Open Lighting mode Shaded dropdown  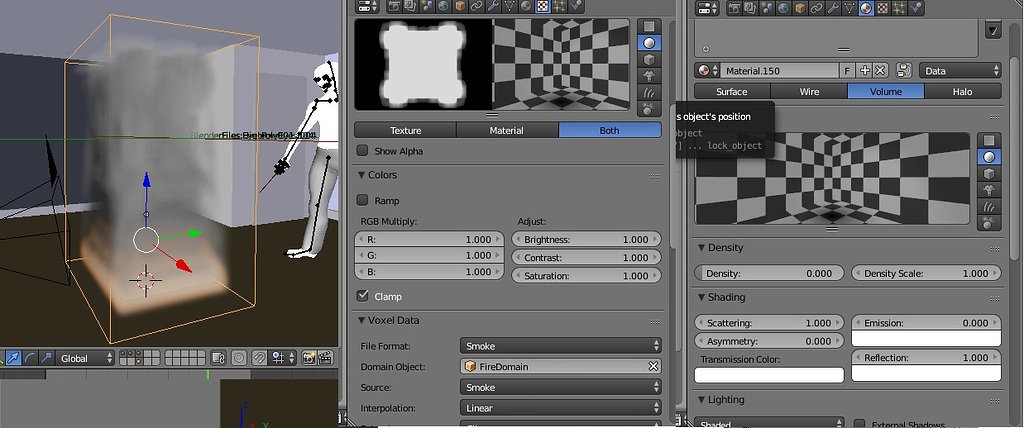769,423
